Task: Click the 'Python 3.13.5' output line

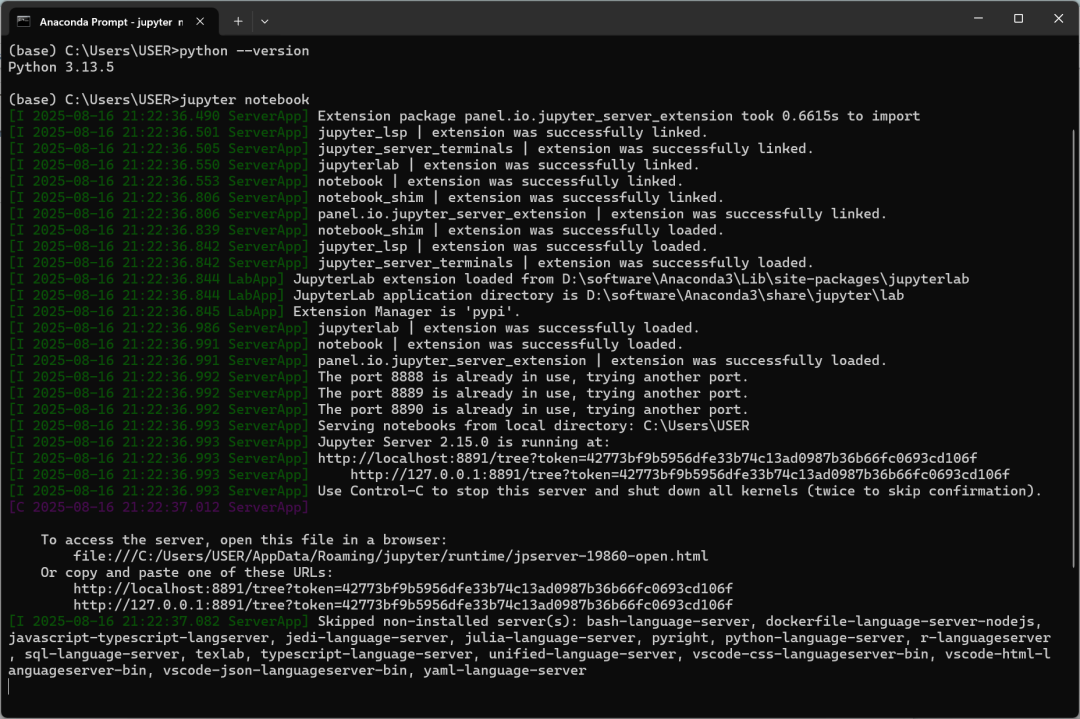Action: coord(61,67)
